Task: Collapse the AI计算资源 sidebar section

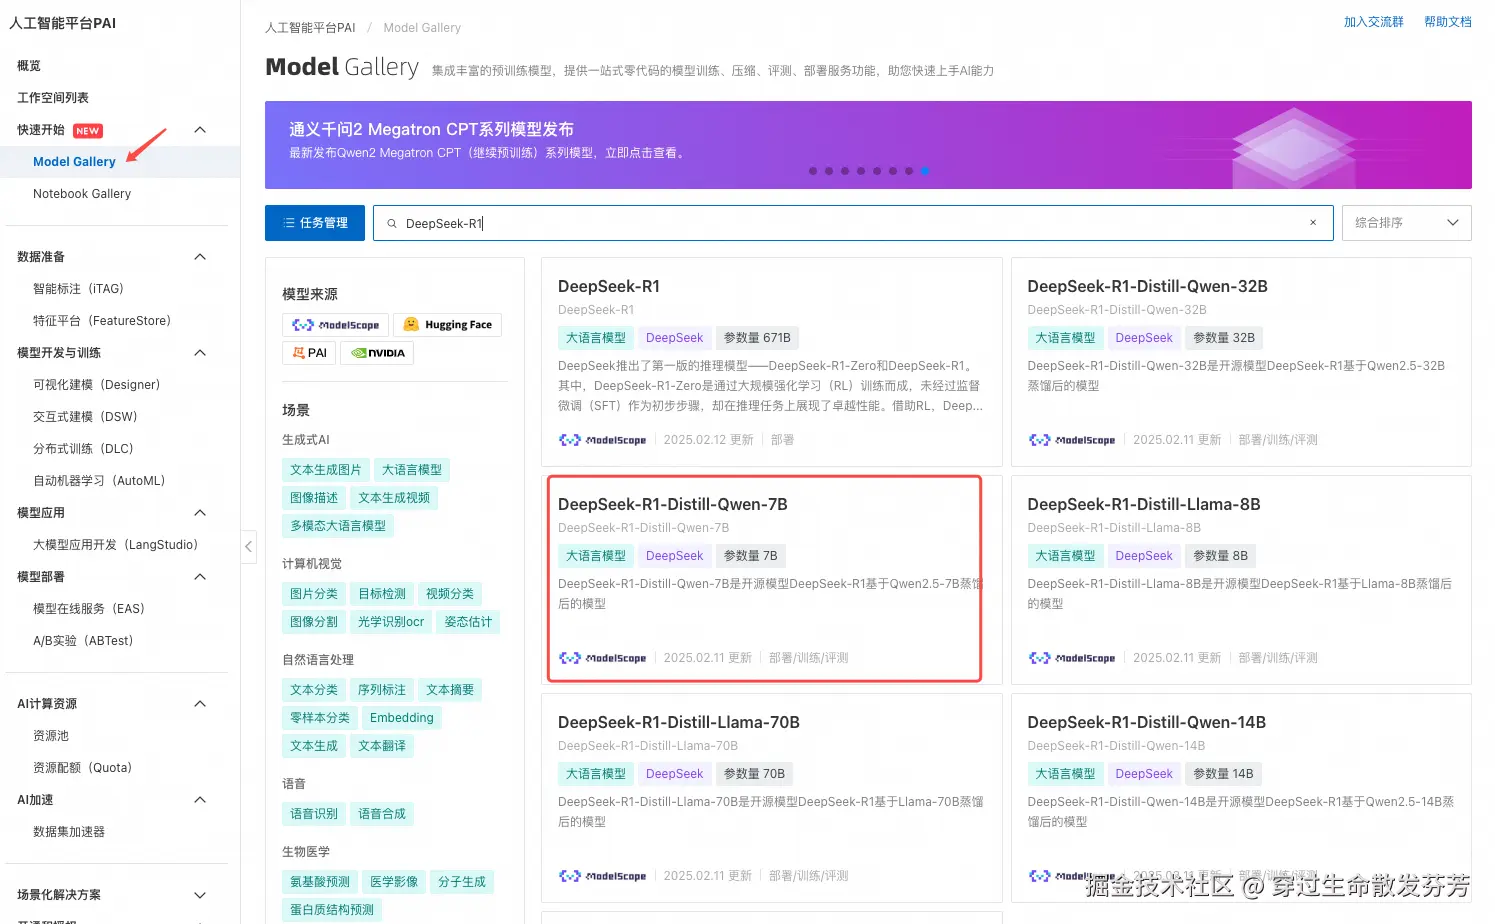Action: pyautogui.click(x=200, y=704)
